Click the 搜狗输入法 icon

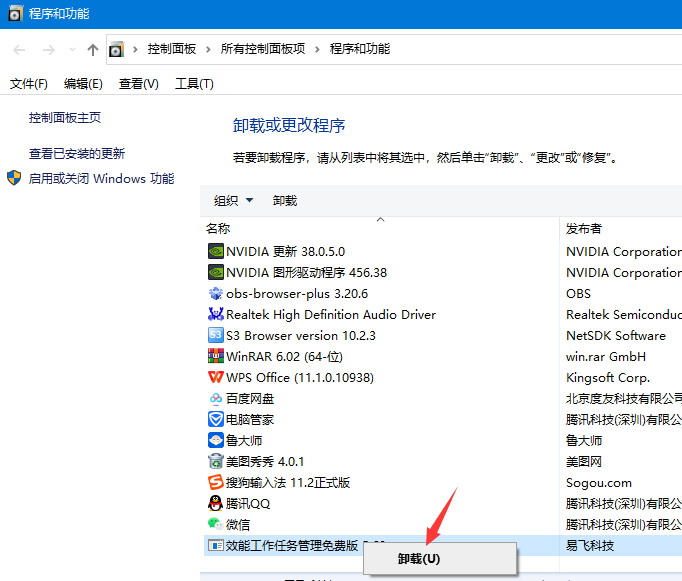point(216,482)
